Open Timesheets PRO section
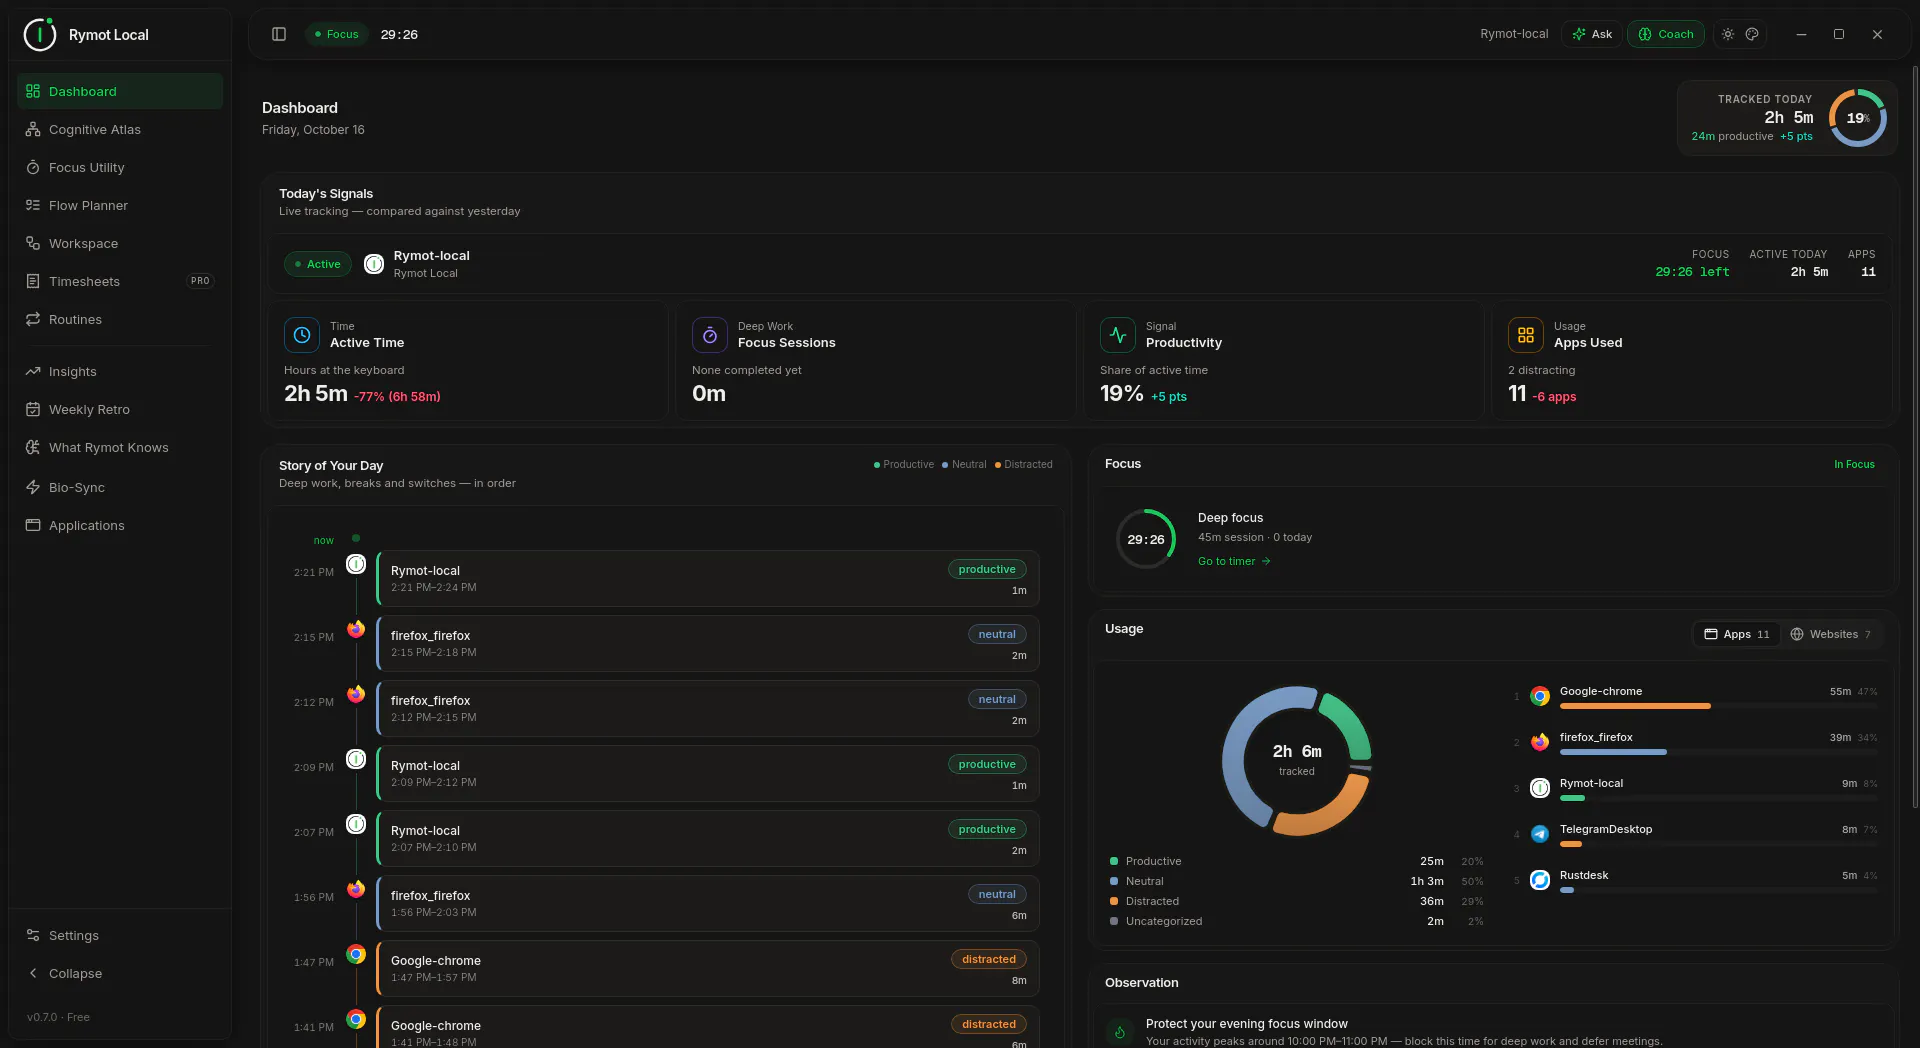The width and height of the screenshot is (1920, 1048). tap(120, 281)
